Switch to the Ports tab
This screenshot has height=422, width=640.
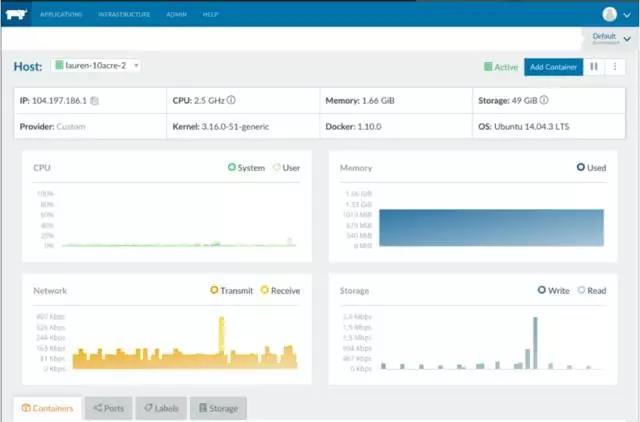pyautogui.click(x=108, y=408)
